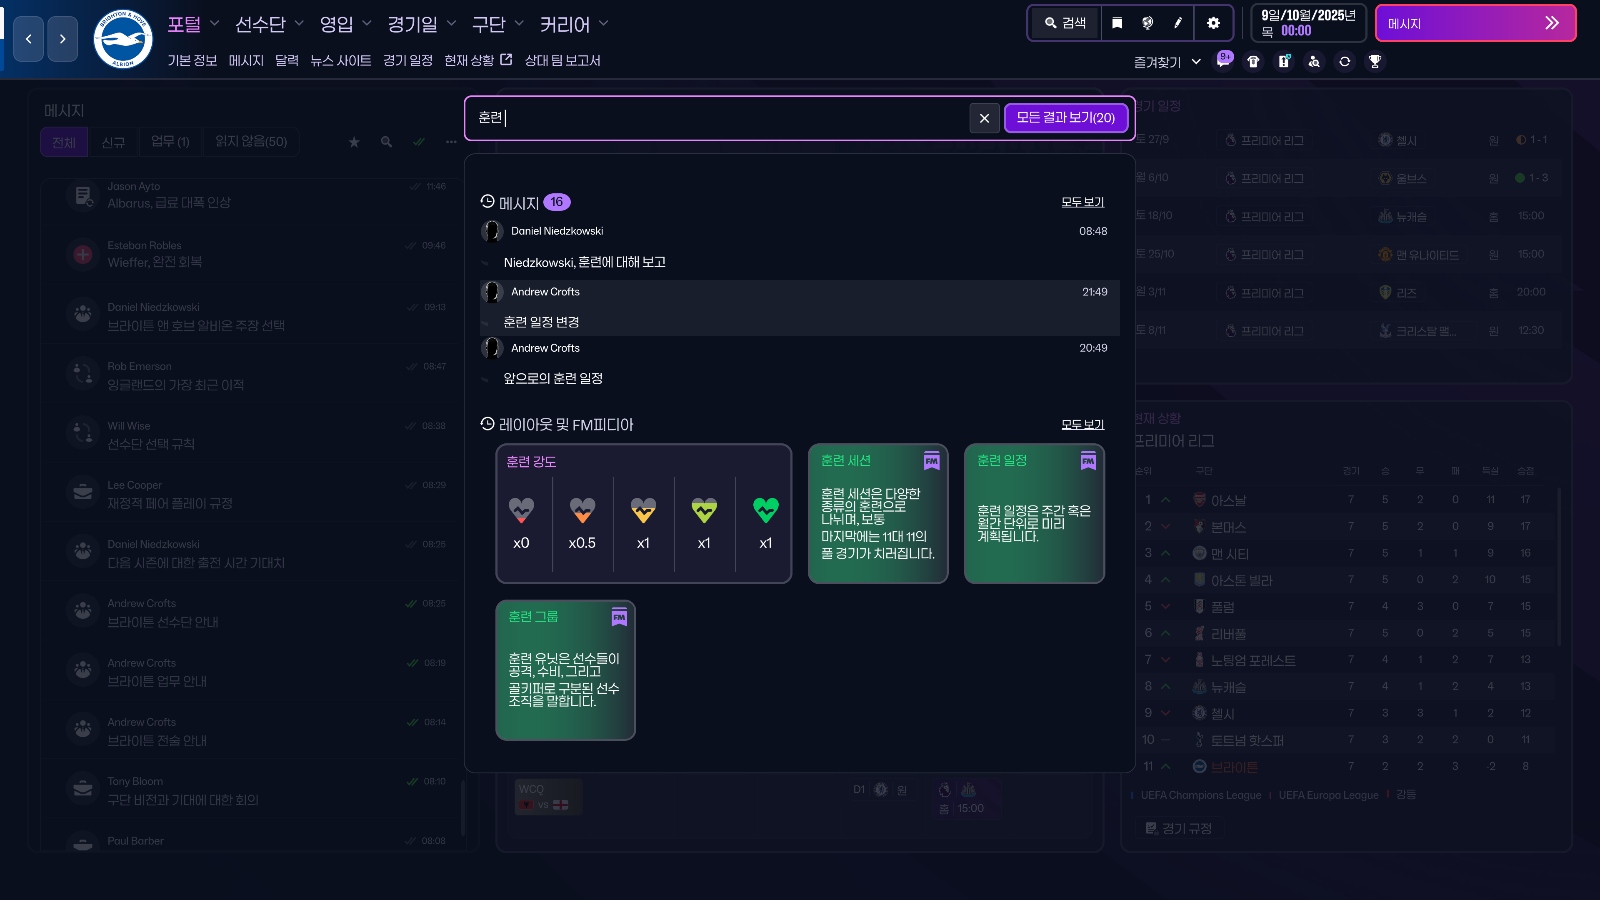Click the 모든 결과 보기(20) button
The image size is (1600, 900).
pos(1065,118)
